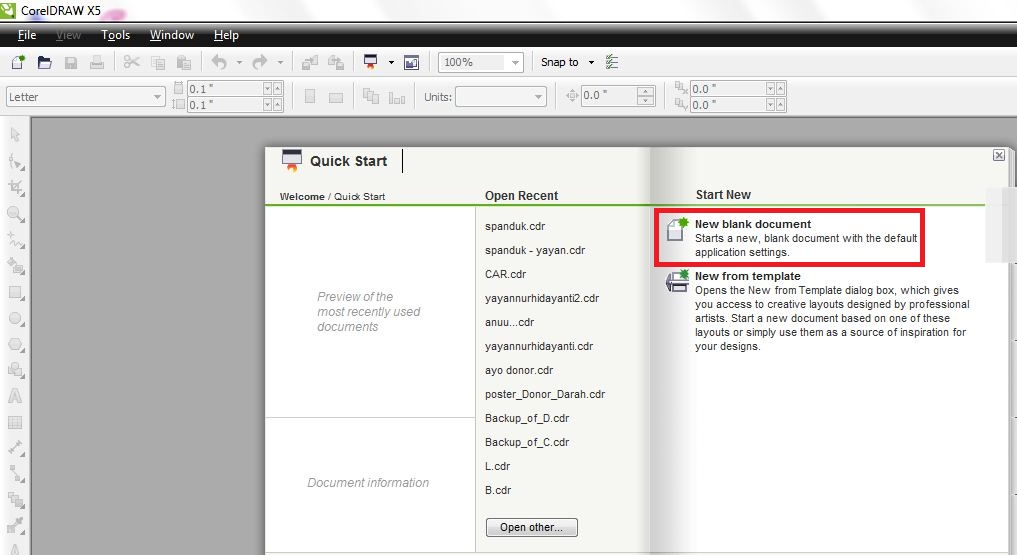Click the All pages layout icon
1017x555 pixels.
[371, 97]
